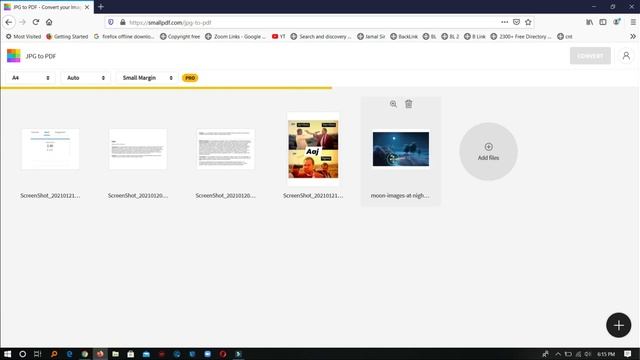The width and height of the screenshot is (640, 360).
Task: Click the taskbar clock showing 6:15 PM
Action: tap(606, 354)
